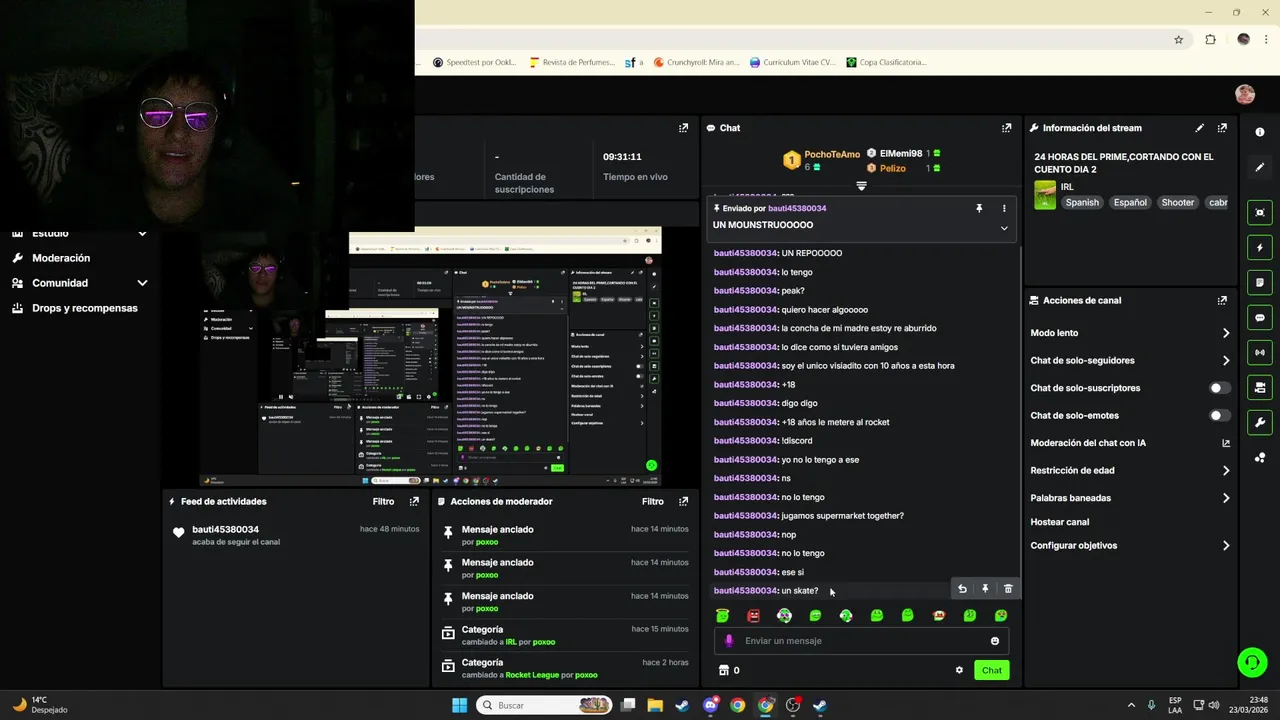Expand Palabras baneadas options
This screenshot has width=1280, height=720.
point(1226,498)
